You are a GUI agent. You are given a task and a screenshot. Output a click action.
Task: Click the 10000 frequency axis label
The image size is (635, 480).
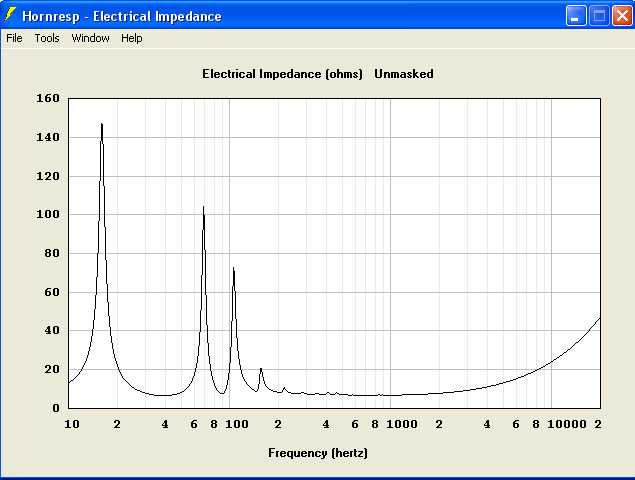pyautogui.click(x=567, y=424)
